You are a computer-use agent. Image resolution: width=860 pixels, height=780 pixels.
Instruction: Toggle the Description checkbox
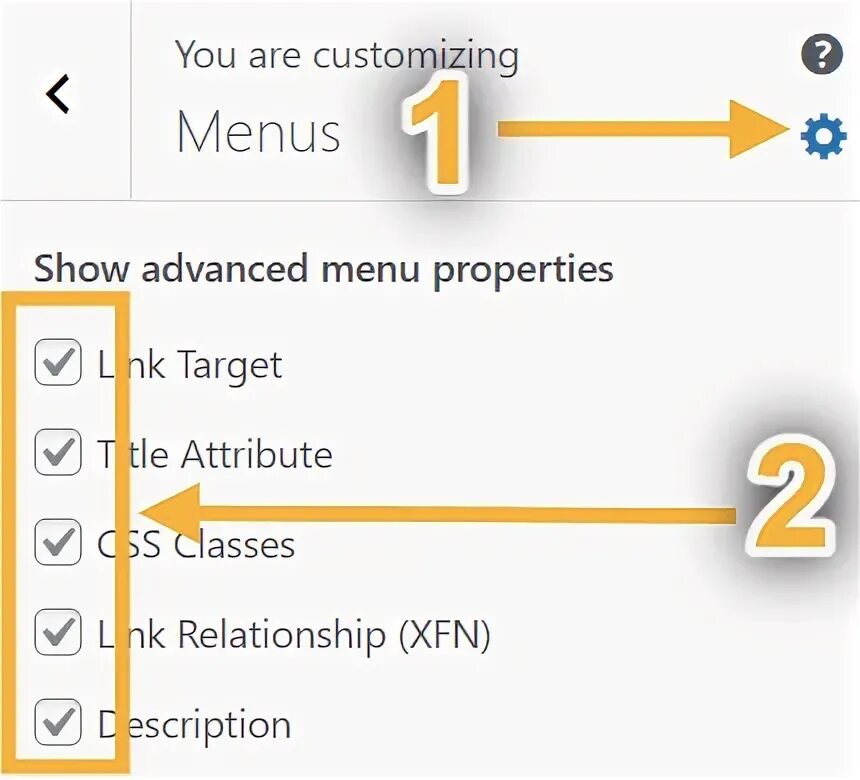coord(57,724)
